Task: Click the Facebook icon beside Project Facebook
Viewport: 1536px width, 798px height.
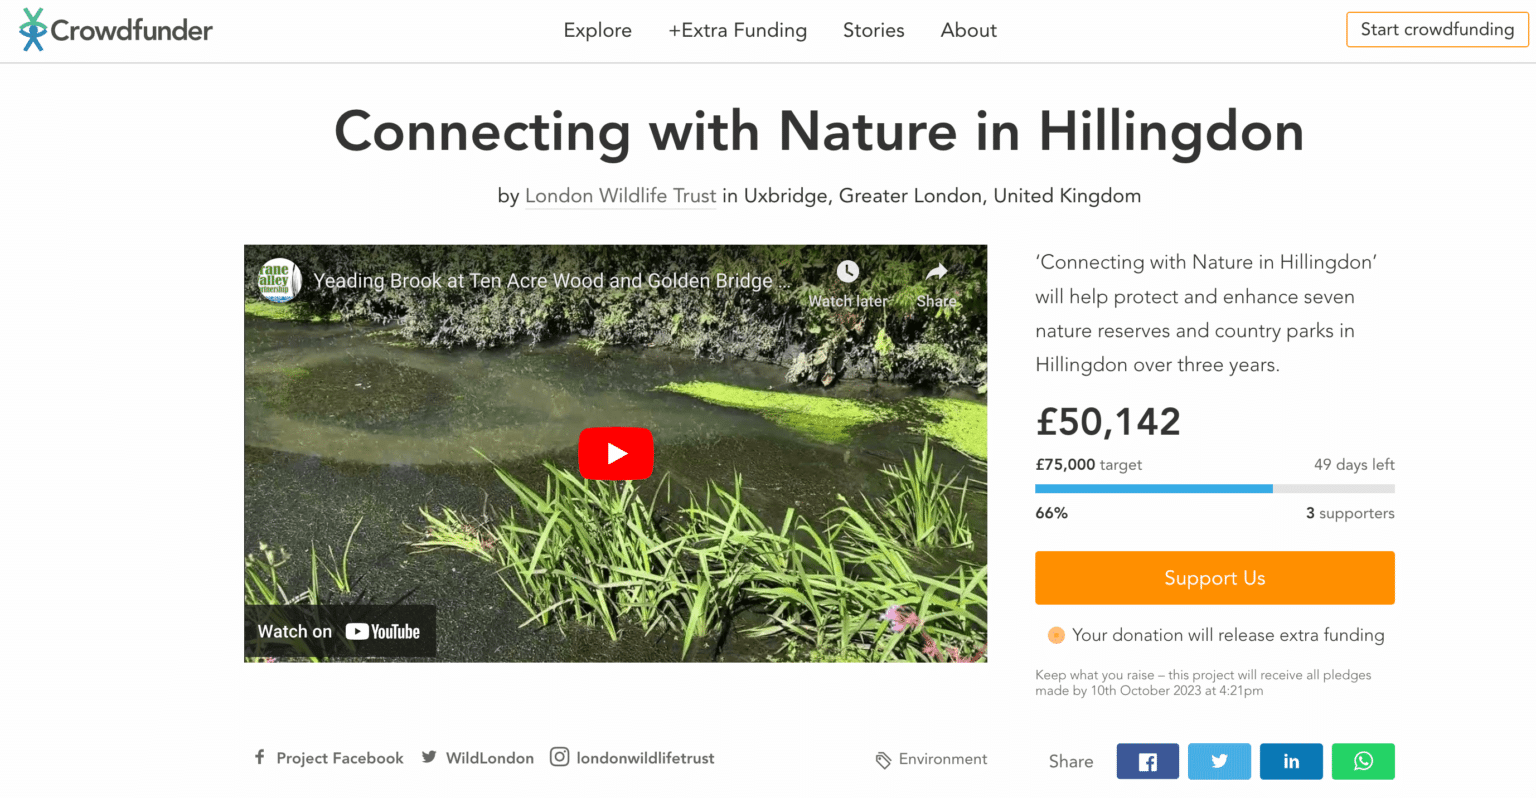Action: coord(259,758)
